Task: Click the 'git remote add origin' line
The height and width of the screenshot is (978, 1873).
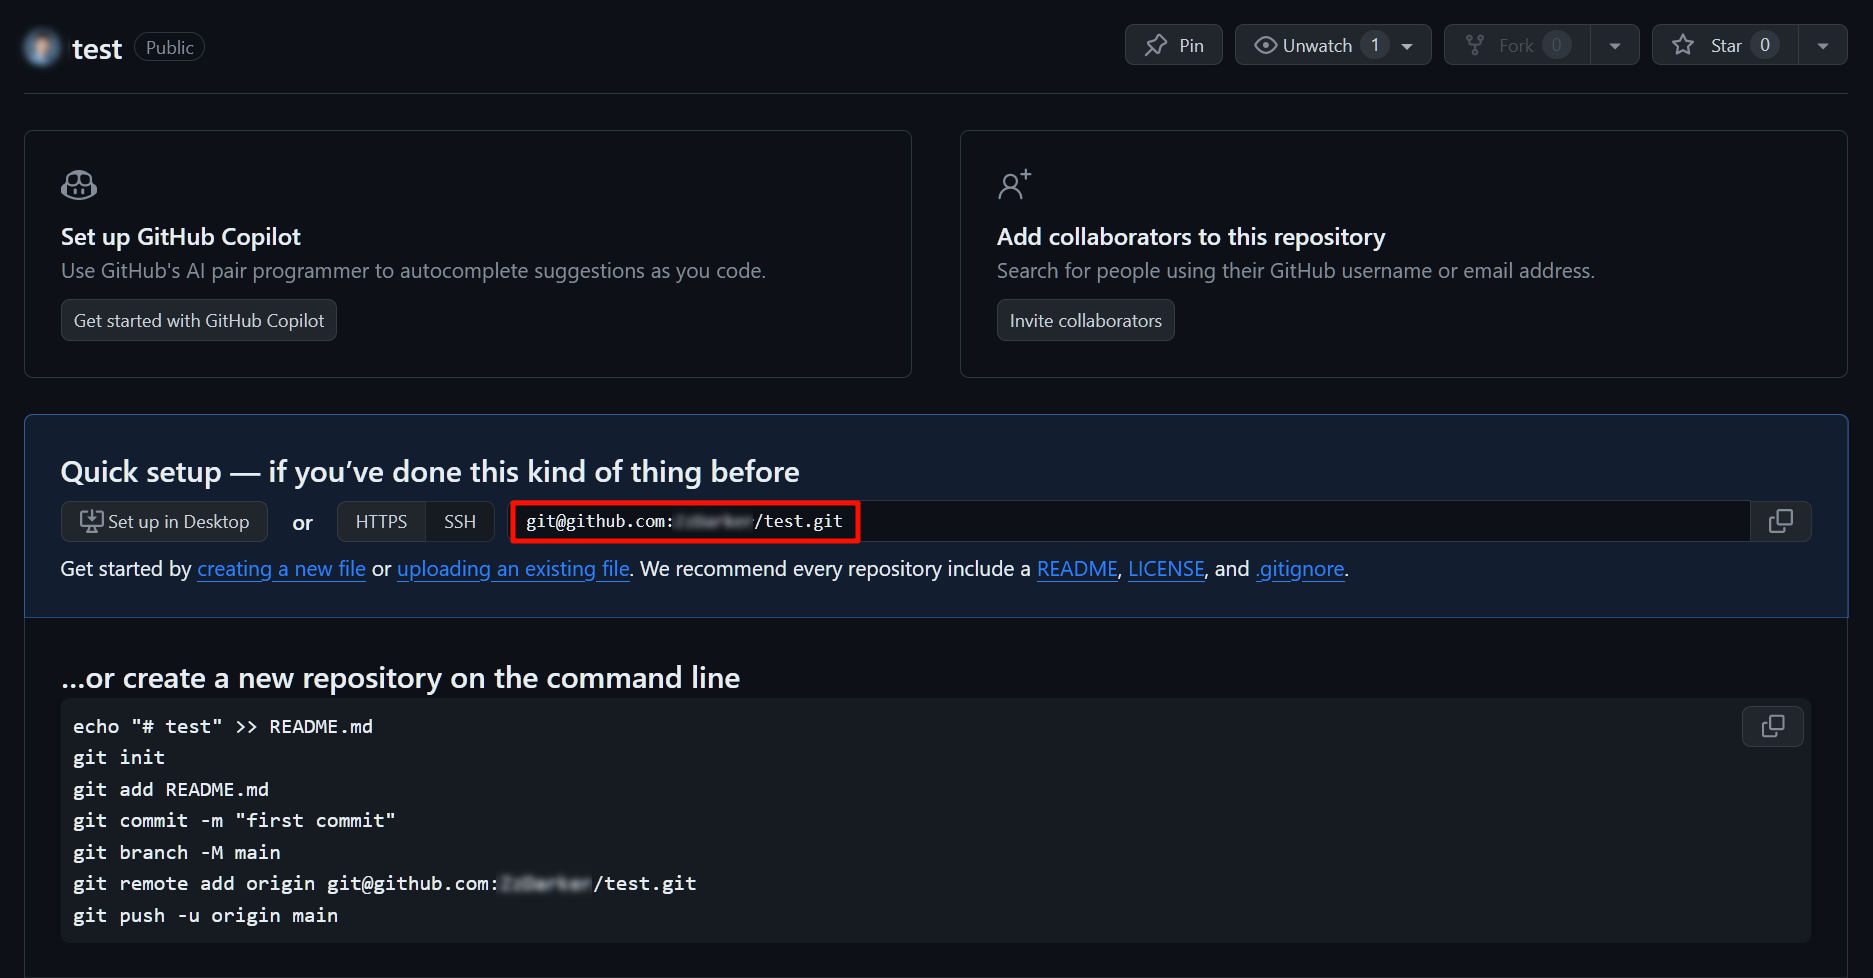Action: coord(385,883)
